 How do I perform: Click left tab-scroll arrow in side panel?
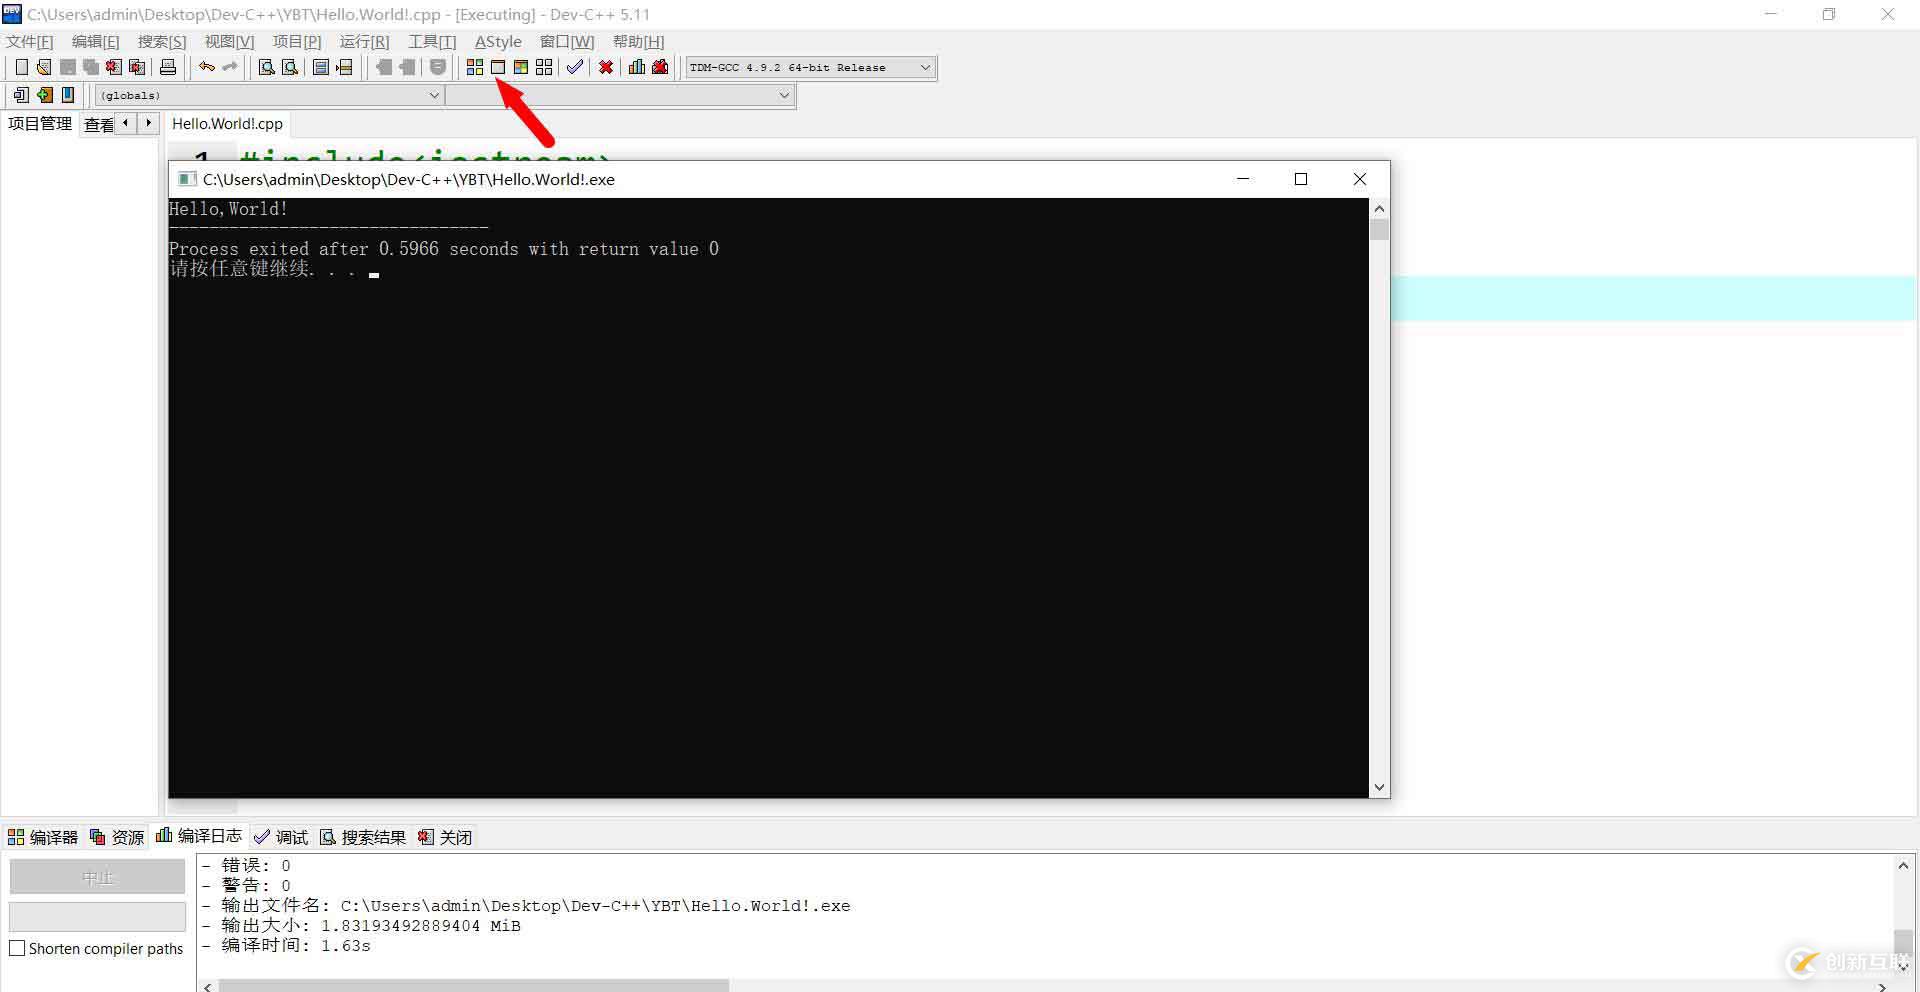click(x=126, y=123)
